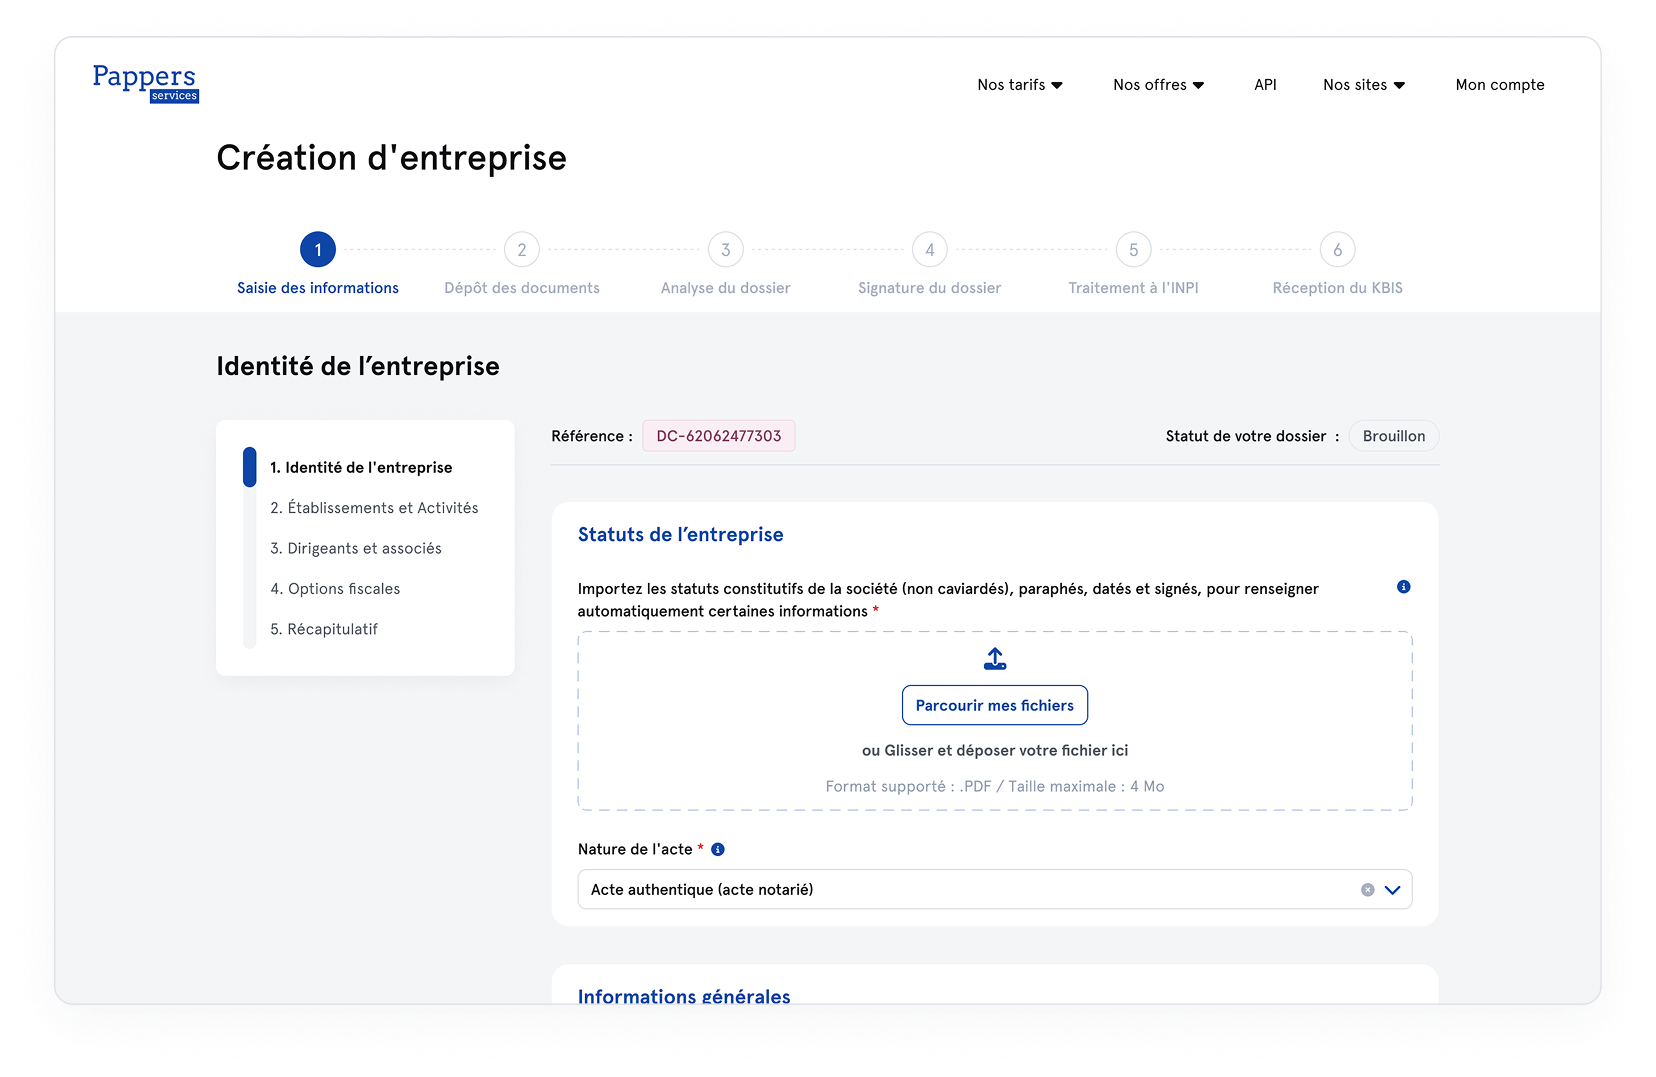
Task: Select step 3 Dirigeants et associés in sidebar
Action: (355, 548)
